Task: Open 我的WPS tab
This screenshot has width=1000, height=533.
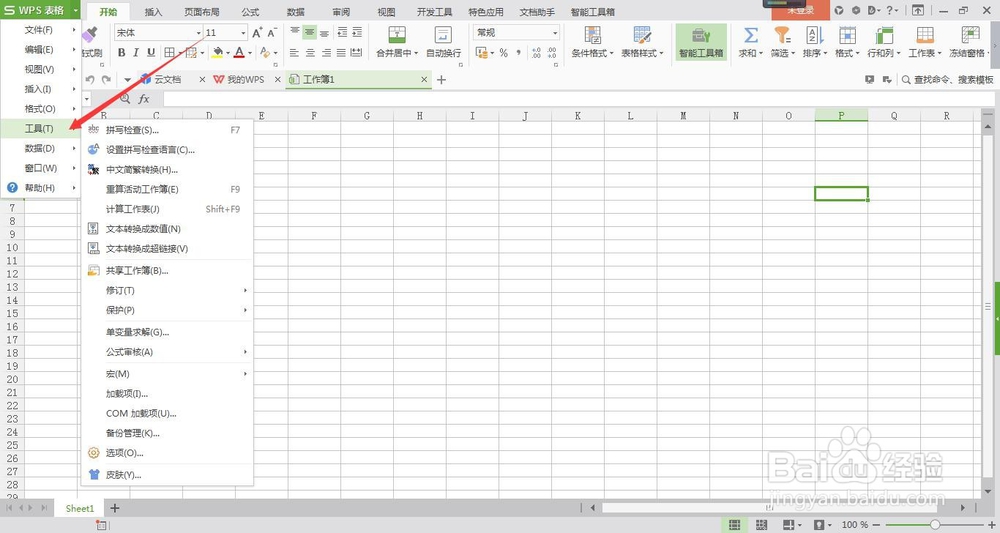Action: (246, 80)
